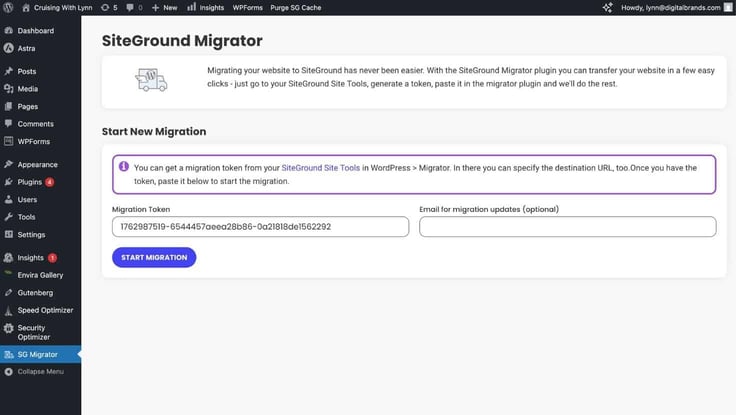The height and width of the screenshot is (415, 736).
Task: Click the purple info icon in notice
Action: click(x=124, y=166)
